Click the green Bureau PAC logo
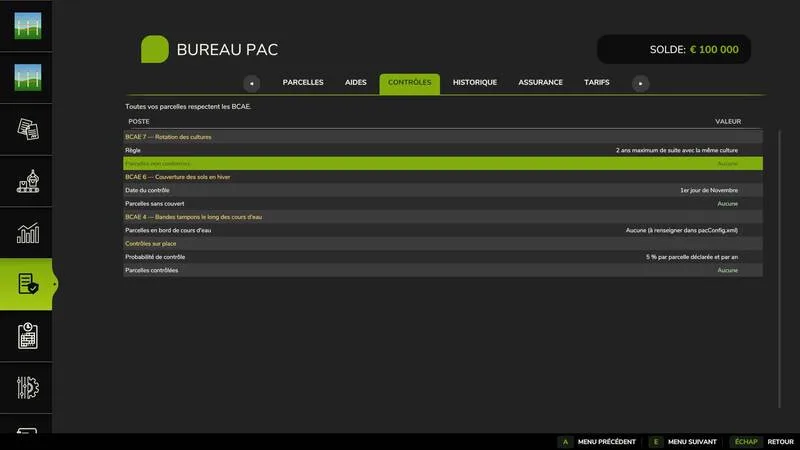 [x=155, y=49]
